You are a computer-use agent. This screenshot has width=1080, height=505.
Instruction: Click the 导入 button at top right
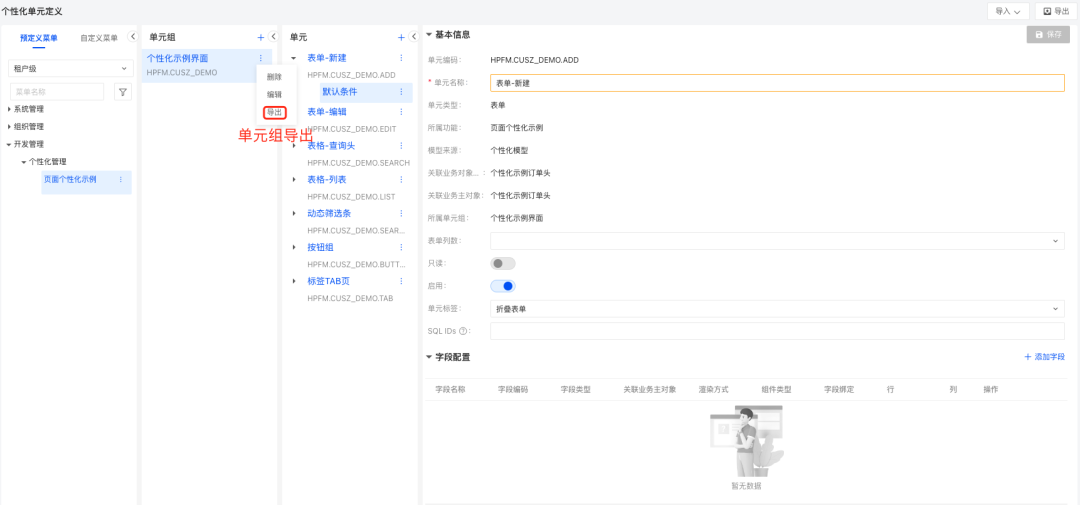click(x=1007, y=11)
